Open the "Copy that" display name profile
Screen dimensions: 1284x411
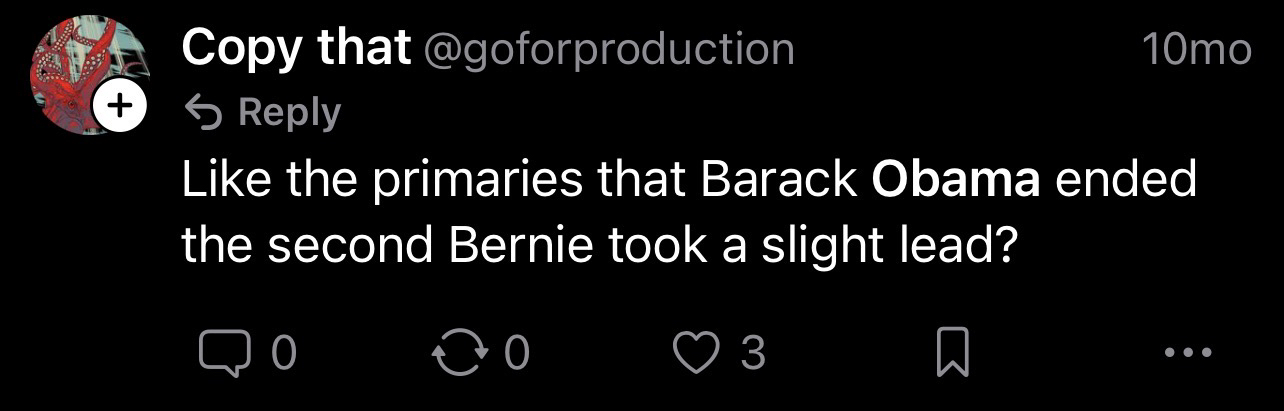tap(296, 47)
